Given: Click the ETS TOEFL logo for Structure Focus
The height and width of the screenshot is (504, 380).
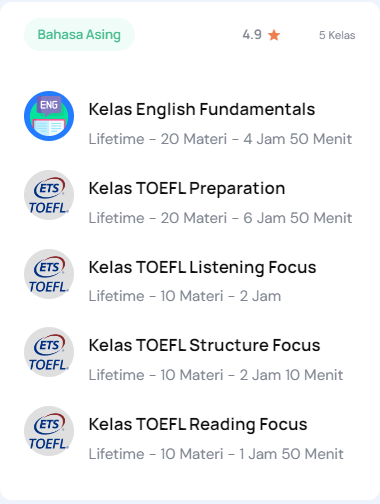Looking at the screenshot, I should click(x=49, y=352).
